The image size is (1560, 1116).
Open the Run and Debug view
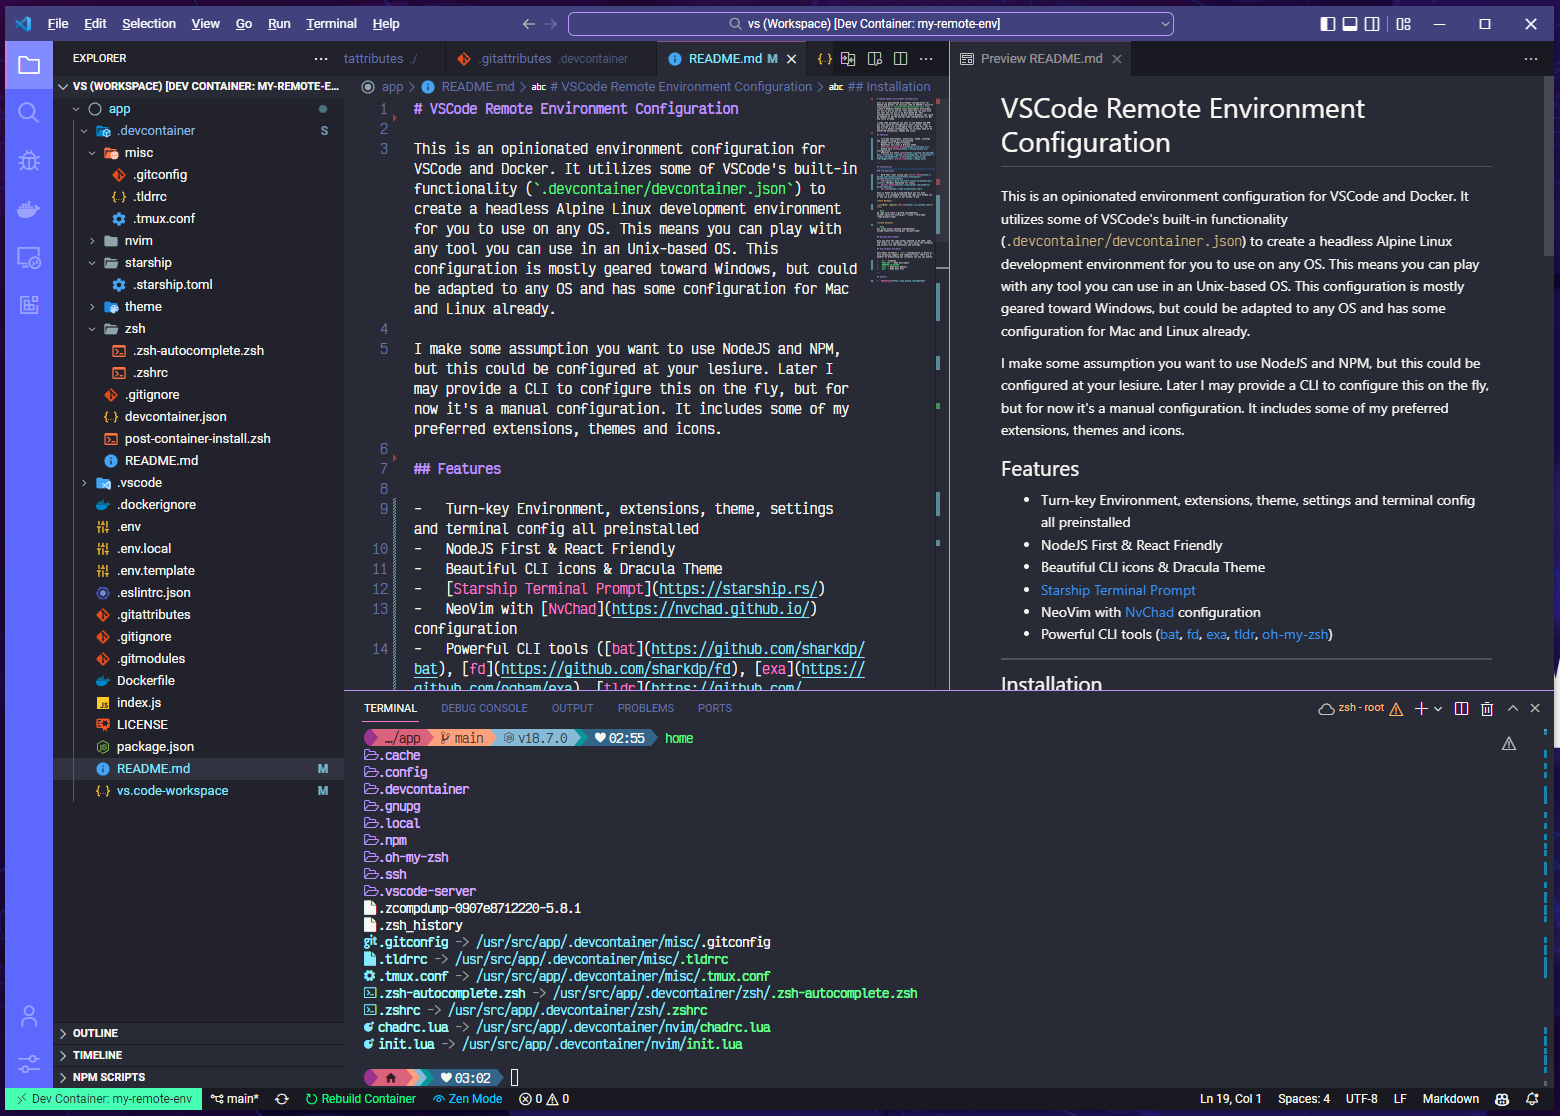[x=29, y=160]
